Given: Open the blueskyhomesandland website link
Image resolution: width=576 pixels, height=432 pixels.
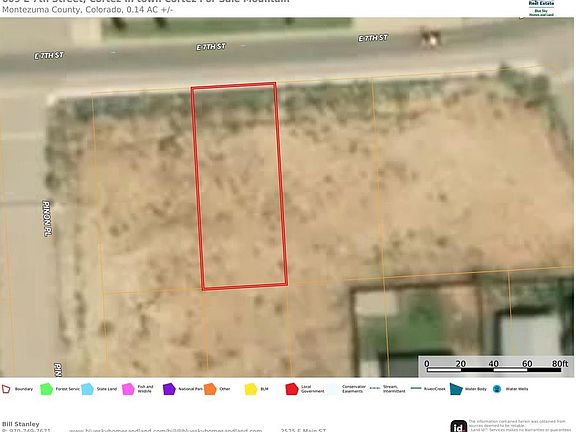Looking at the screenshot, I should coord(166,430).
